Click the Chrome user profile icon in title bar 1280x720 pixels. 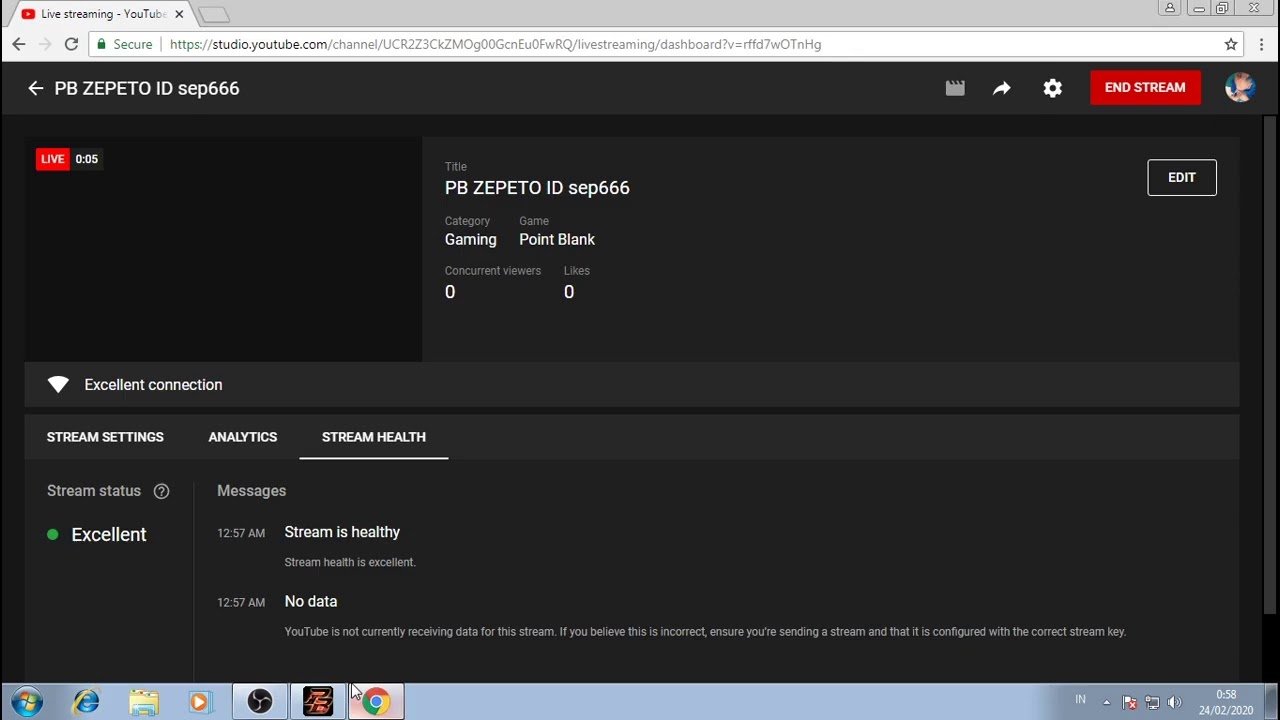[1170, 8]
